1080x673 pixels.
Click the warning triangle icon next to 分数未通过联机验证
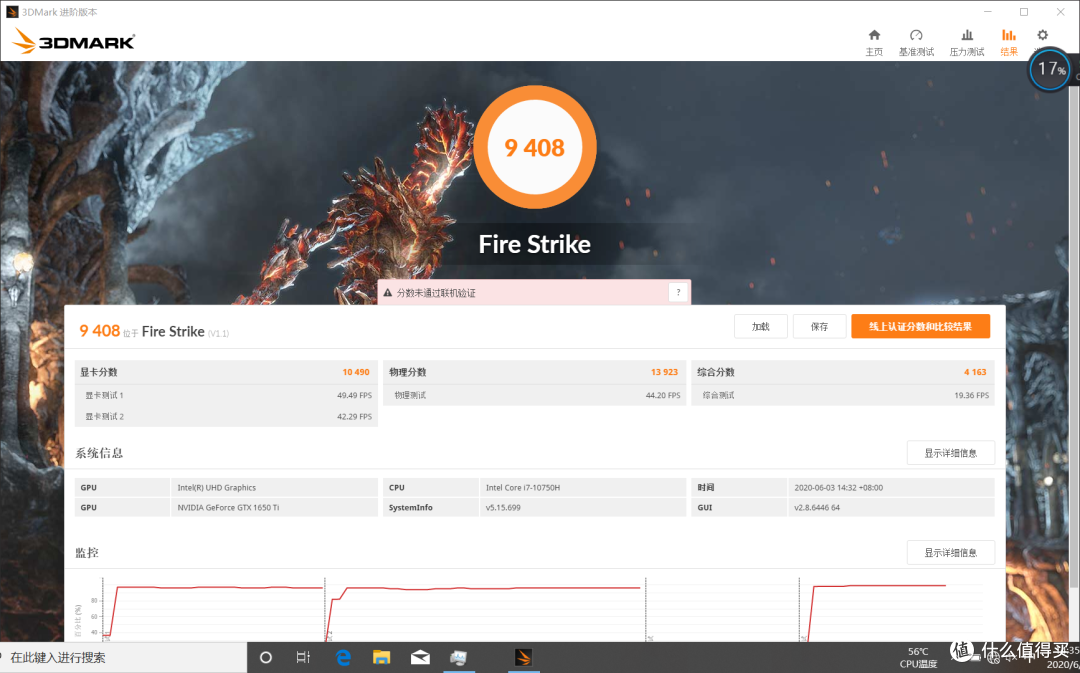click(x=388, y=293)
